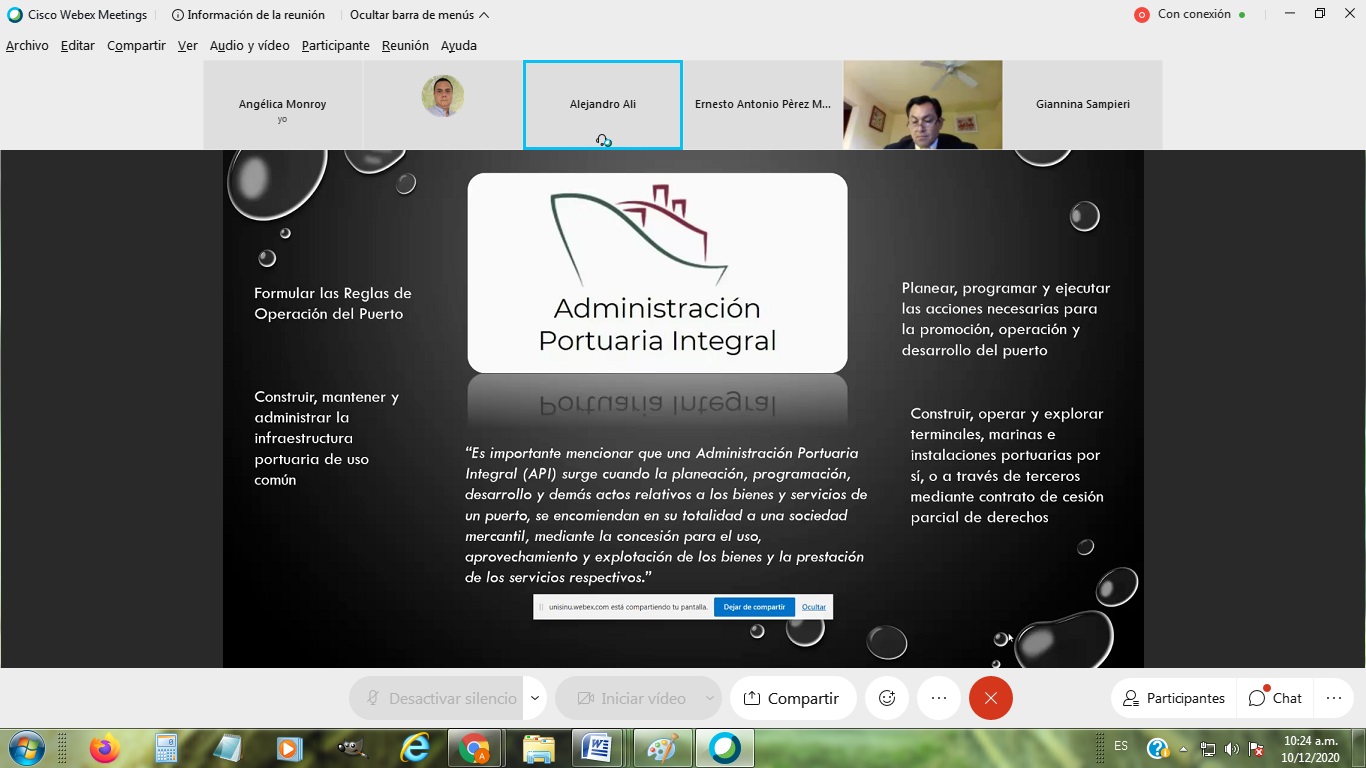Click the network tray icon
This screenshot has width=1366, height=768.
click(1208, 748)
